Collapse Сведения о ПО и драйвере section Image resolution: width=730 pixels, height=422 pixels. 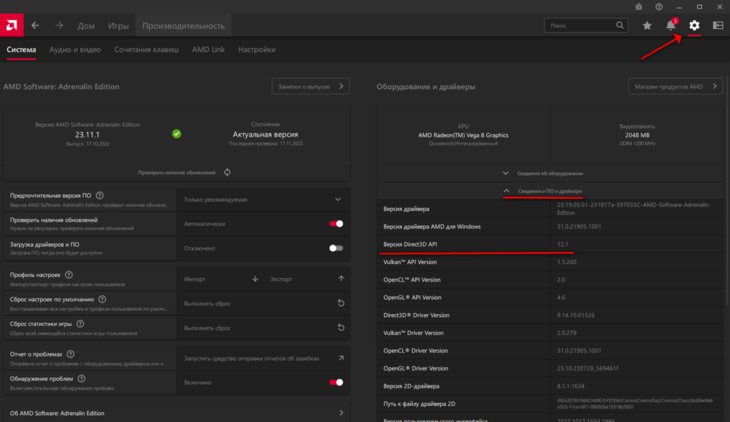click(549, 191)
